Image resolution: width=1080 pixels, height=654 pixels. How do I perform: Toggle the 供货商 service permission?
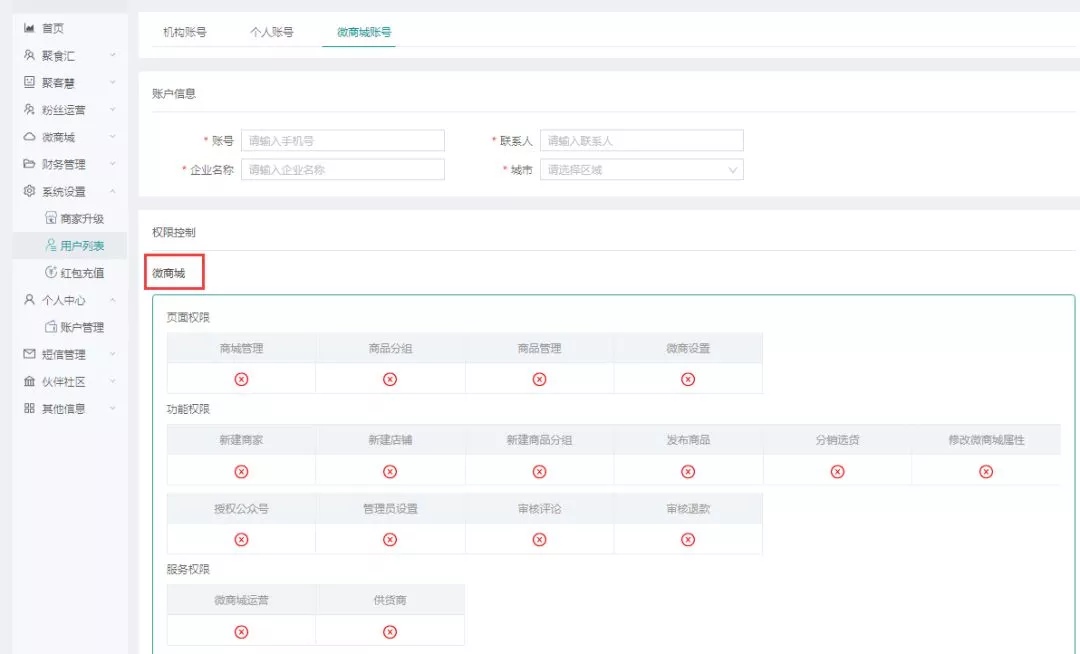(390, 632)
